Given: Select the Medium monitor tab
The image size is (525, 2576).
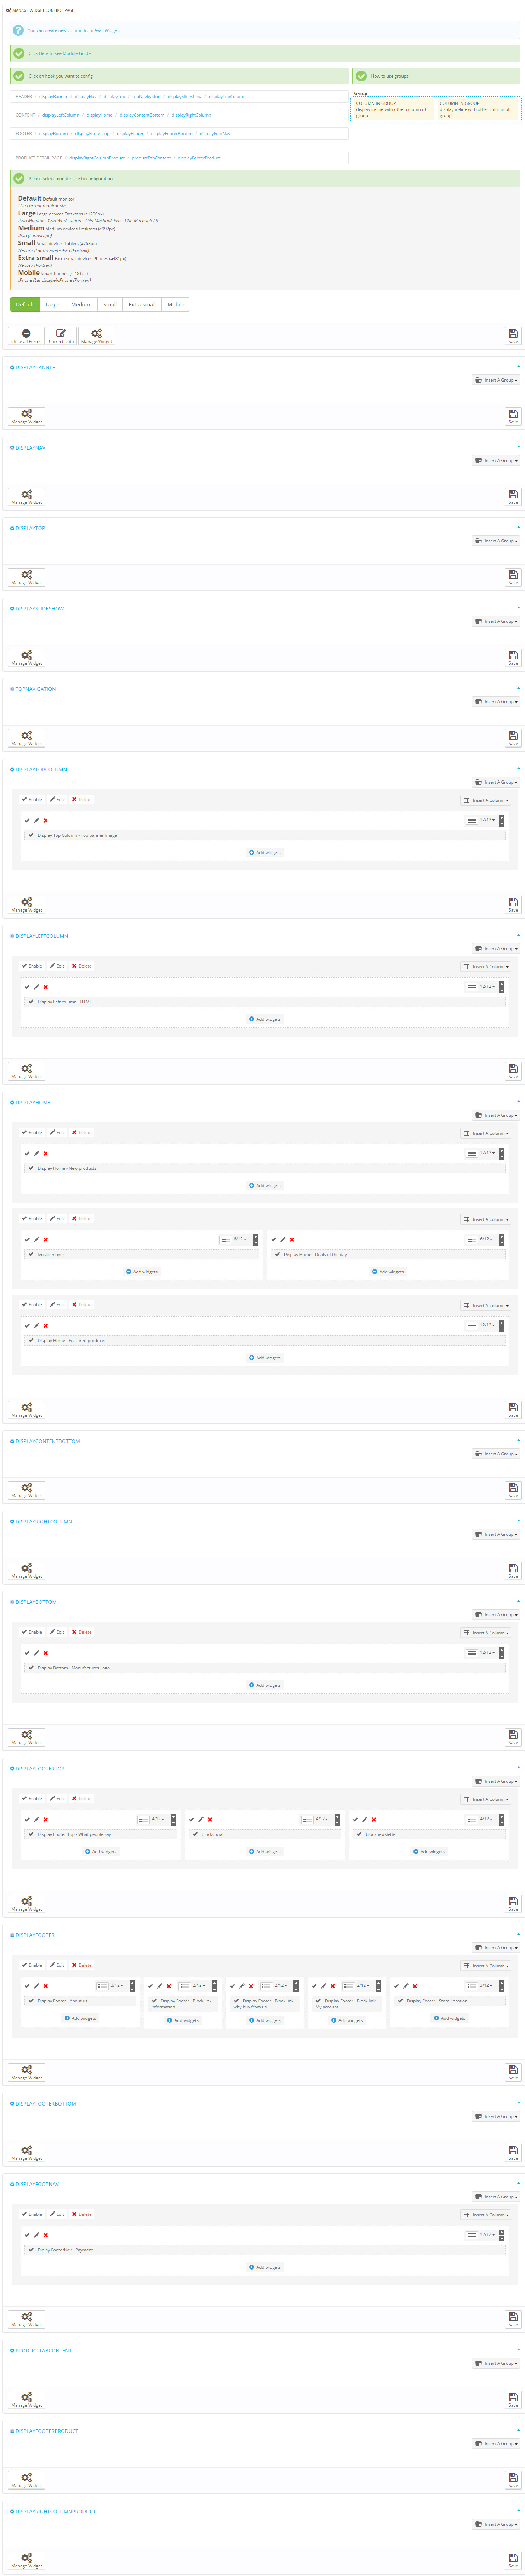Looking at the screenshot, I should [x=81, y=304].
